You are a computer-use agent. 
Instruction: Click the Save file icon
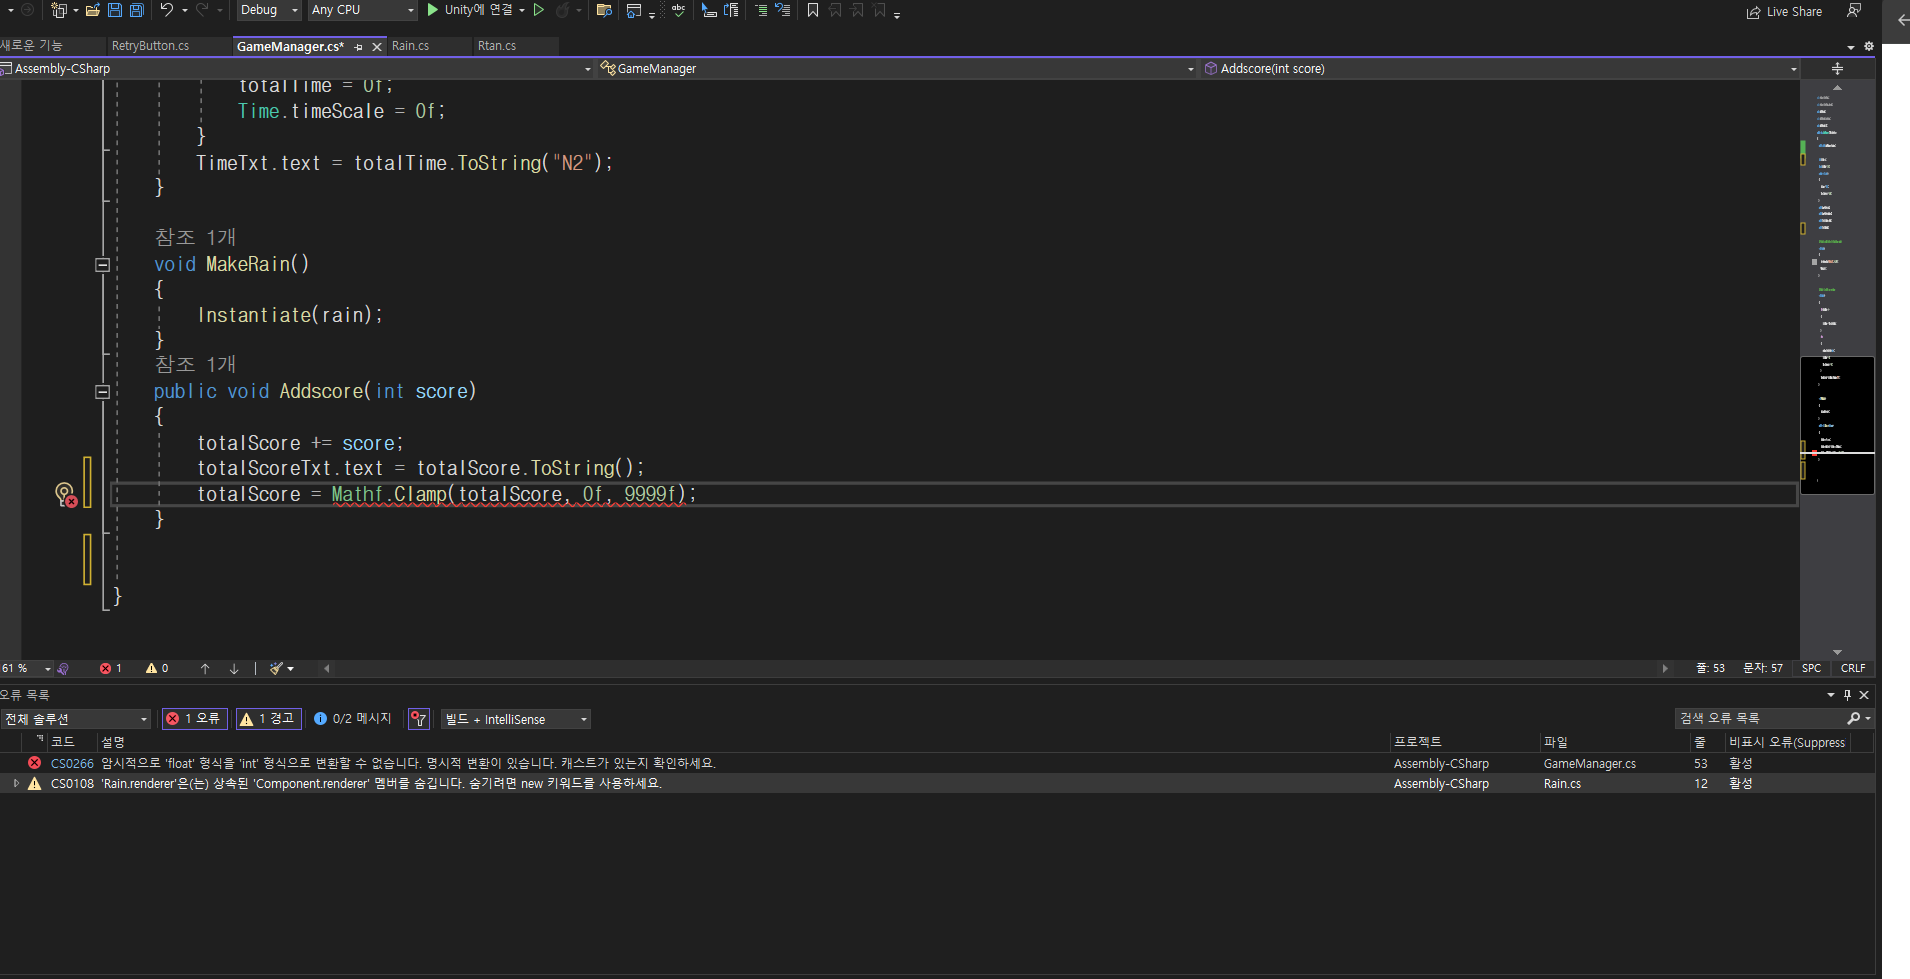click(x=114, y=10)
